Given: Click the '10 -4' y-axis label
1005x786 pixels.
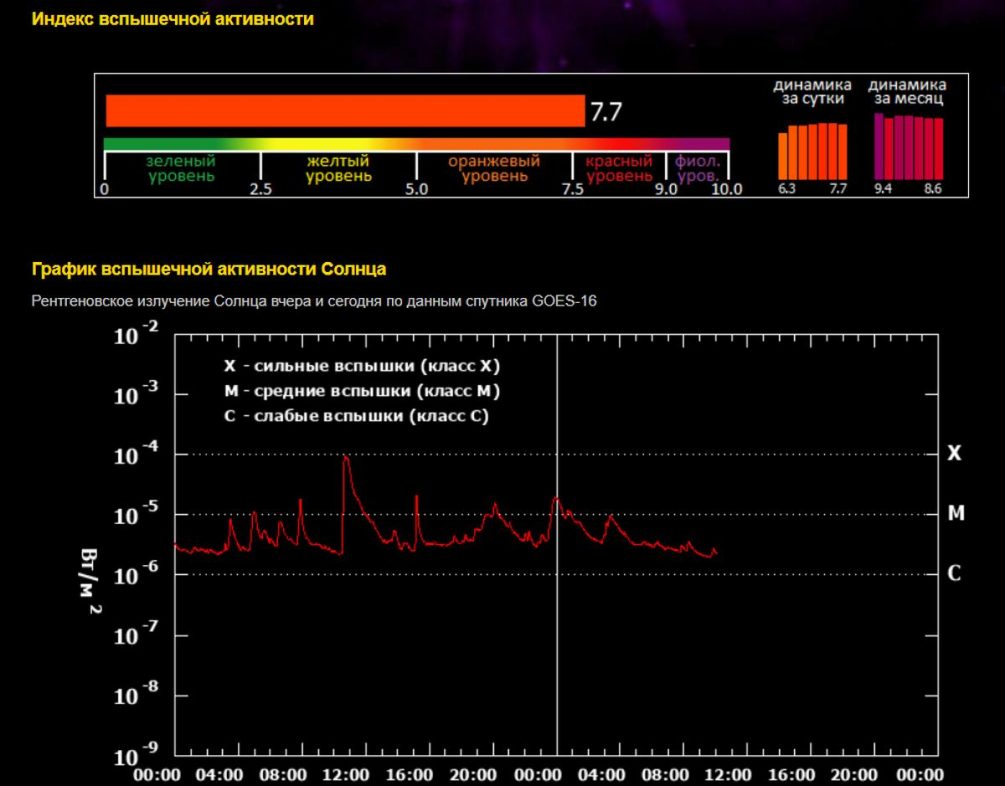Looking at the screenshot, I should pyautogui.click(x=135, y=454).
